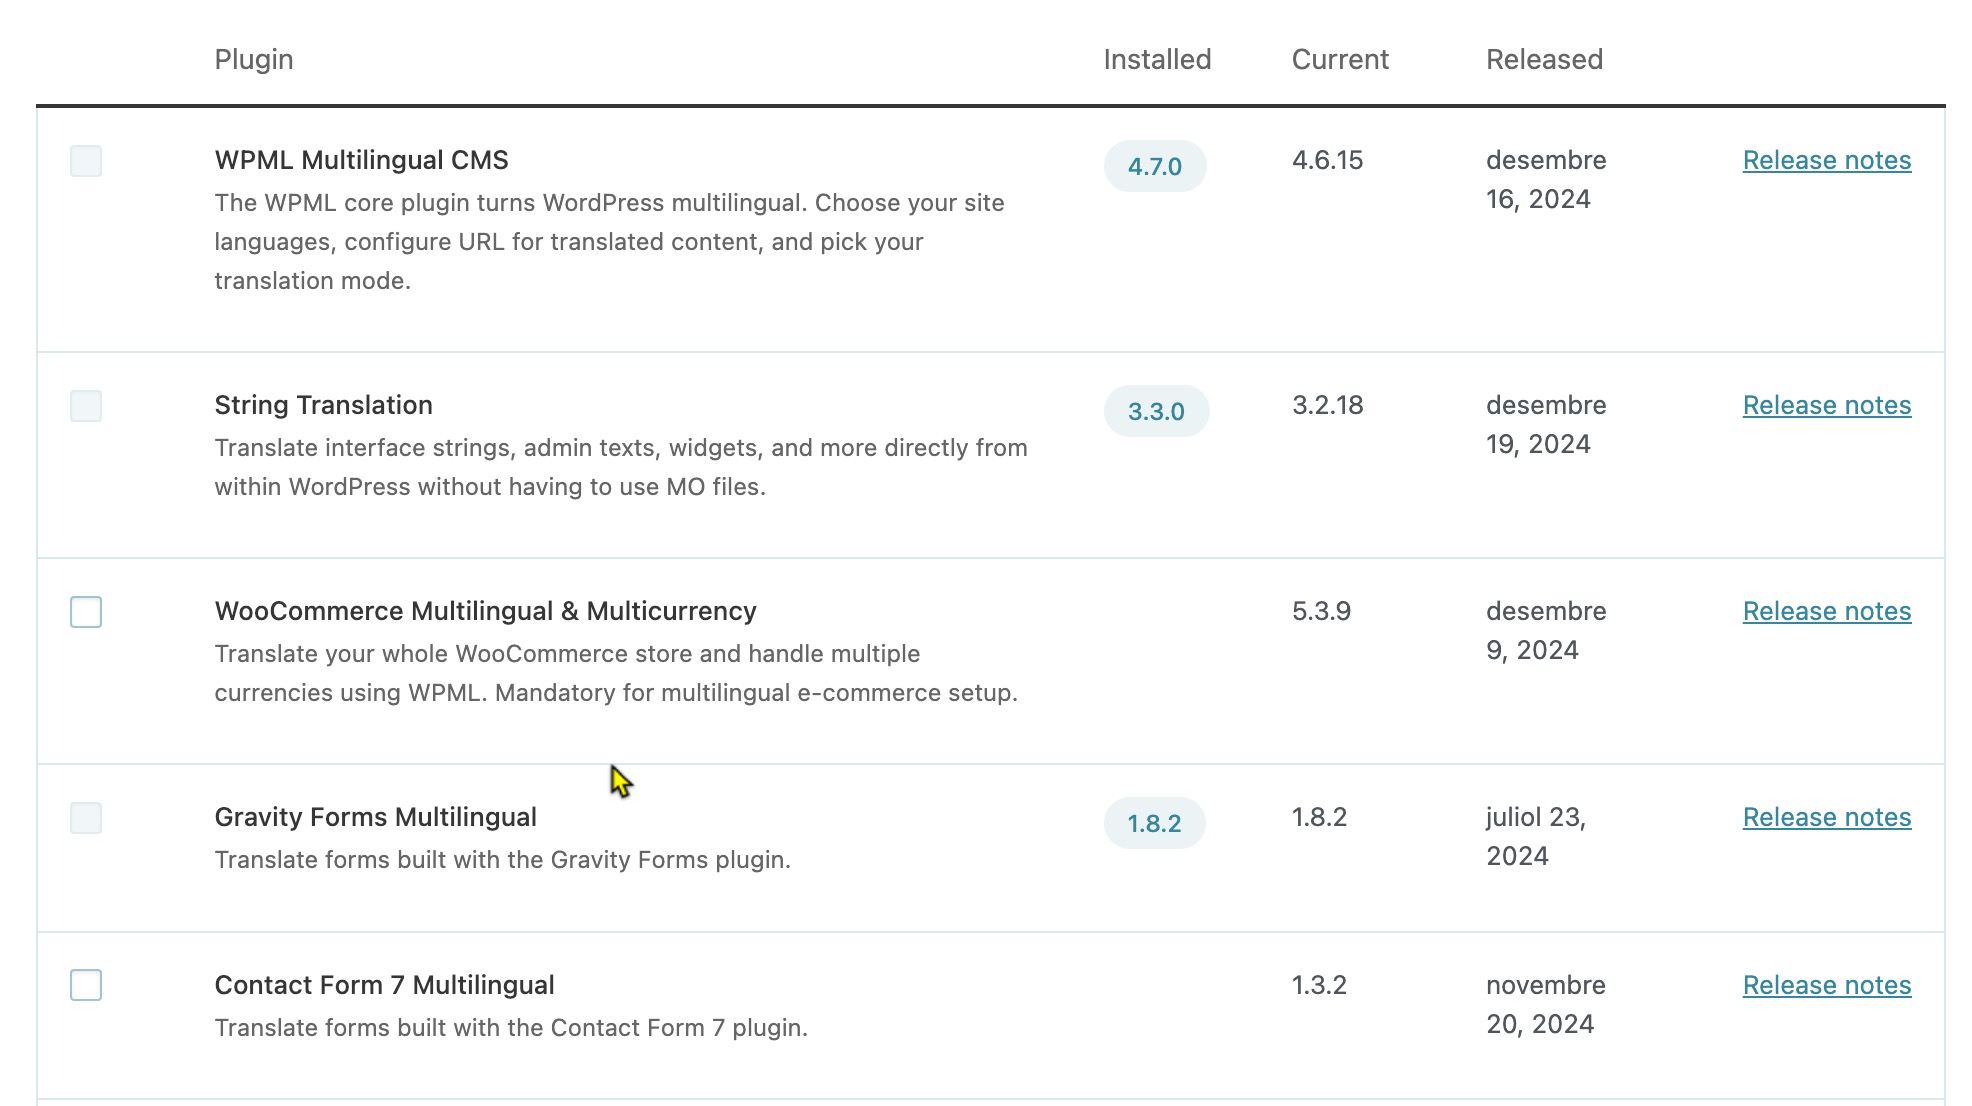
Task: Select the String Translation plugin title
Action: (x=323, y=405)
